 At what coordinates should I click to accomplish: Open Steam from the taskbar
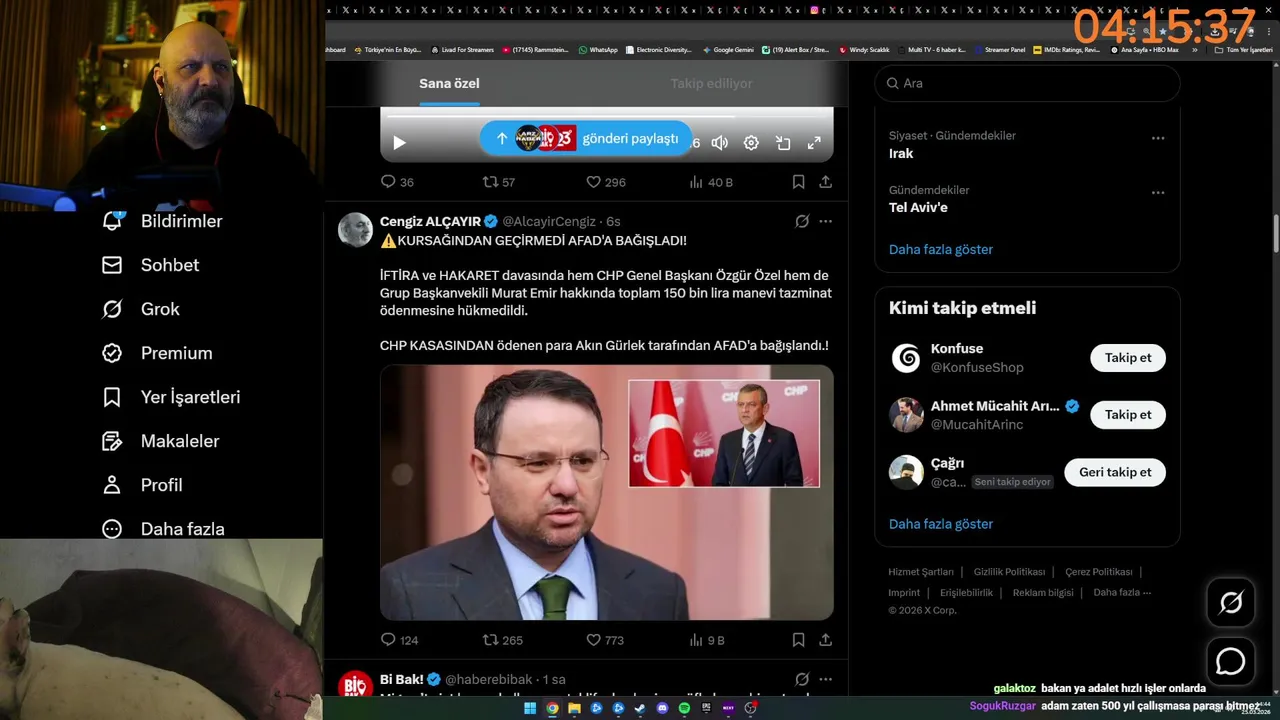[640, 708]
